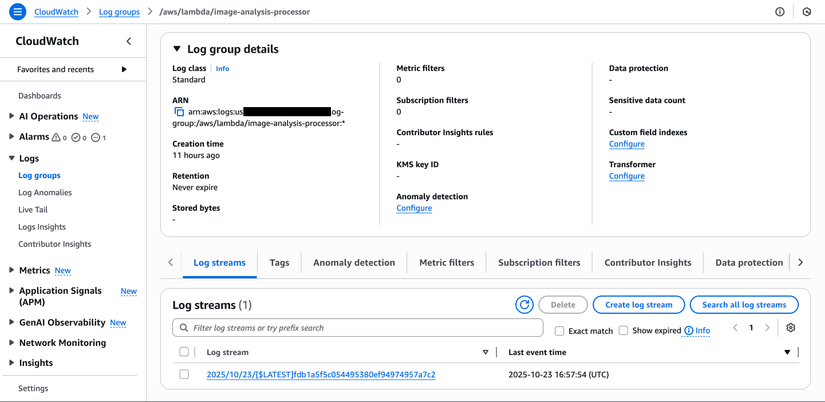Click the Delete button

[563, 305]
